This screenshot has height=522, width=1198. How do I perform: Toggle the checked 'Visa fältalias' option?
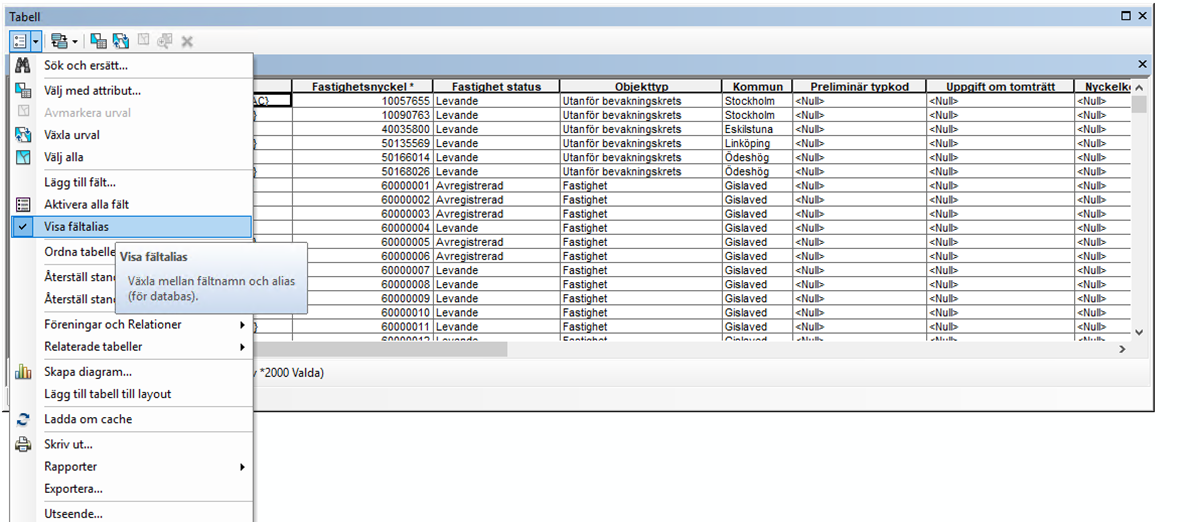click(x=76, y=227)
